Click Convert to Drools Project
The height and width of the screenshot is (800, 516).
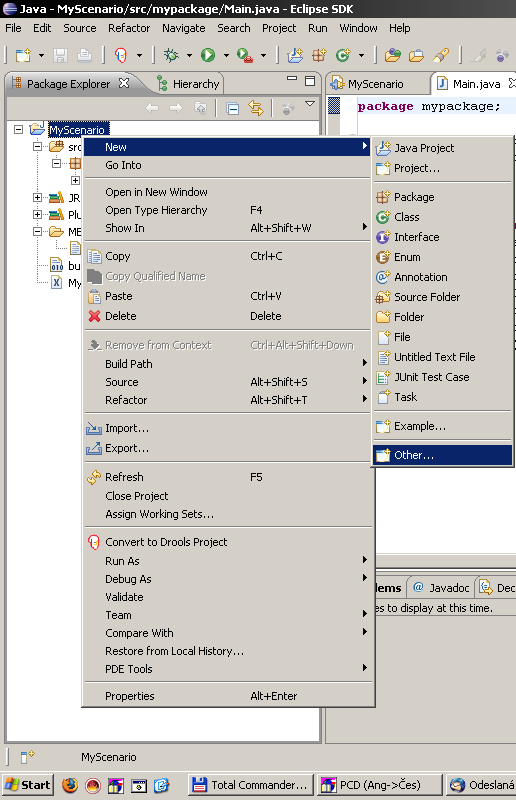(x=228, y=542)
